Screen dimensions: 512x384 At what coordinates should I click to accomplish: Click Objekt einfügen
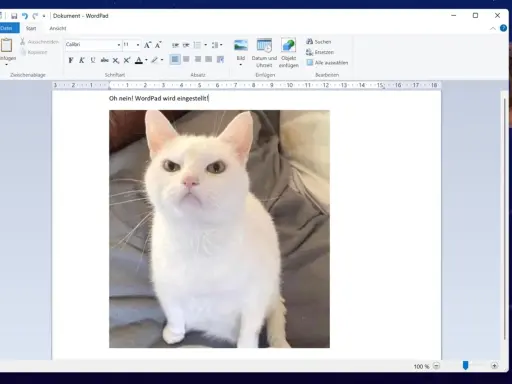[x=289, y=53]
